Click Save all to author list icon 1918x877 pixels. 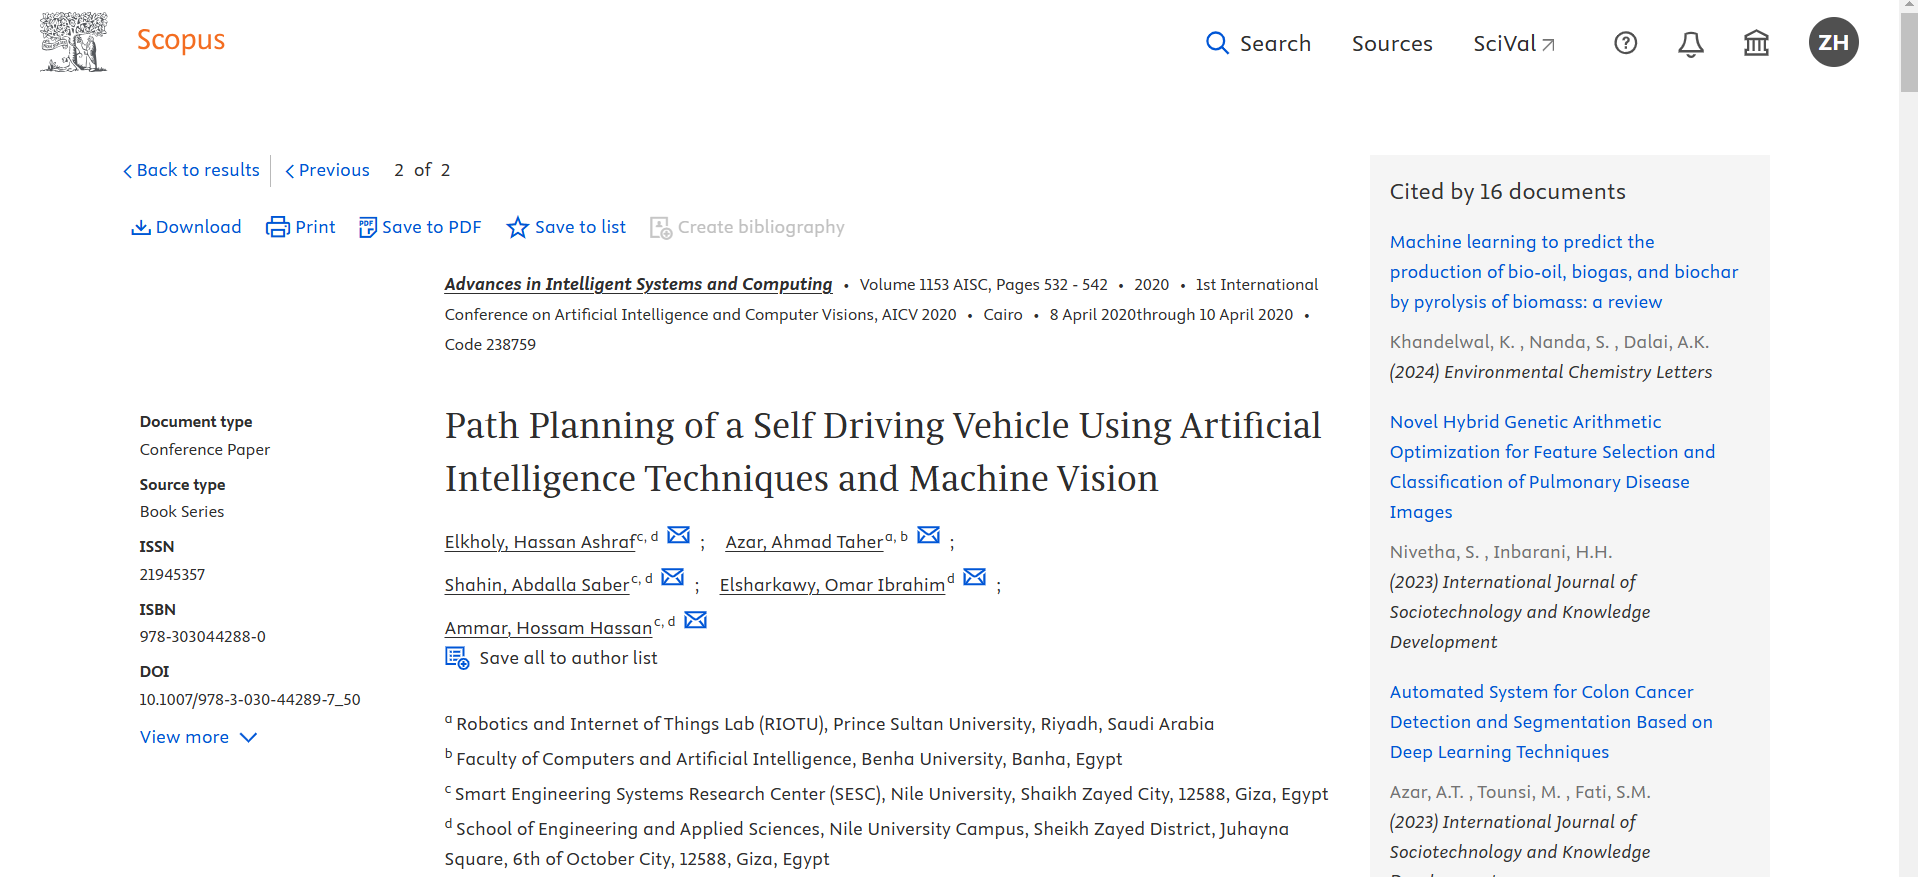point(457,658)
